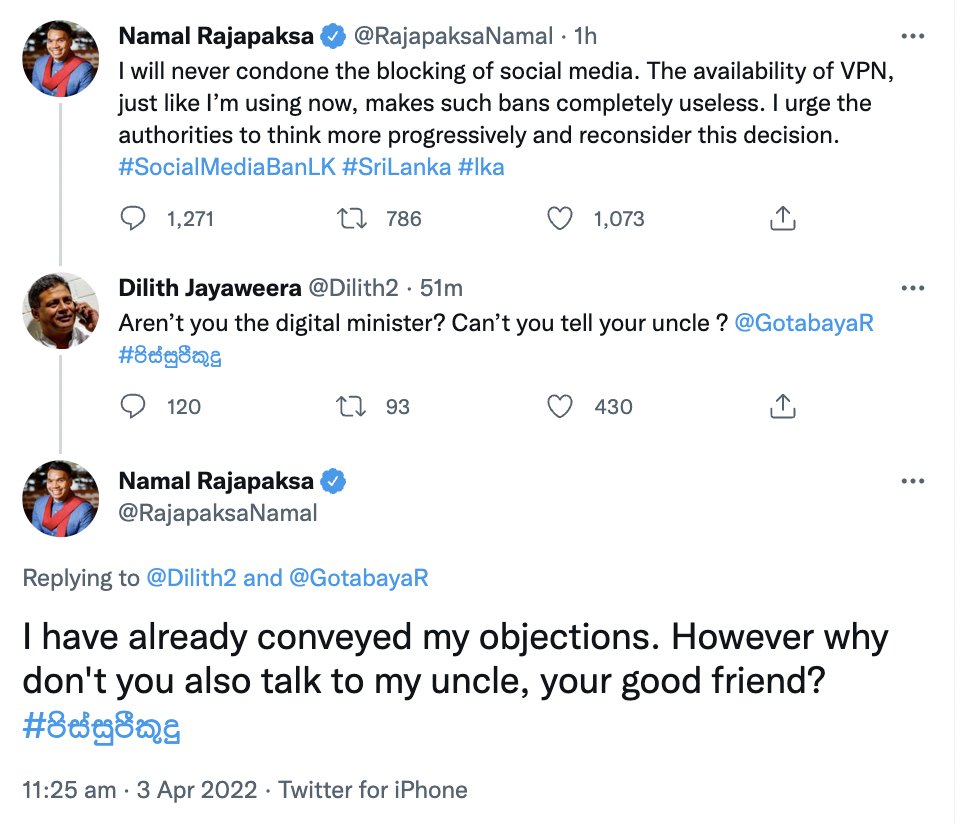The height and width of the screenshot is (824, 966).
Task: Visit @GotabayaR mention in Dilith's tweet
Action: click(804, 324)
